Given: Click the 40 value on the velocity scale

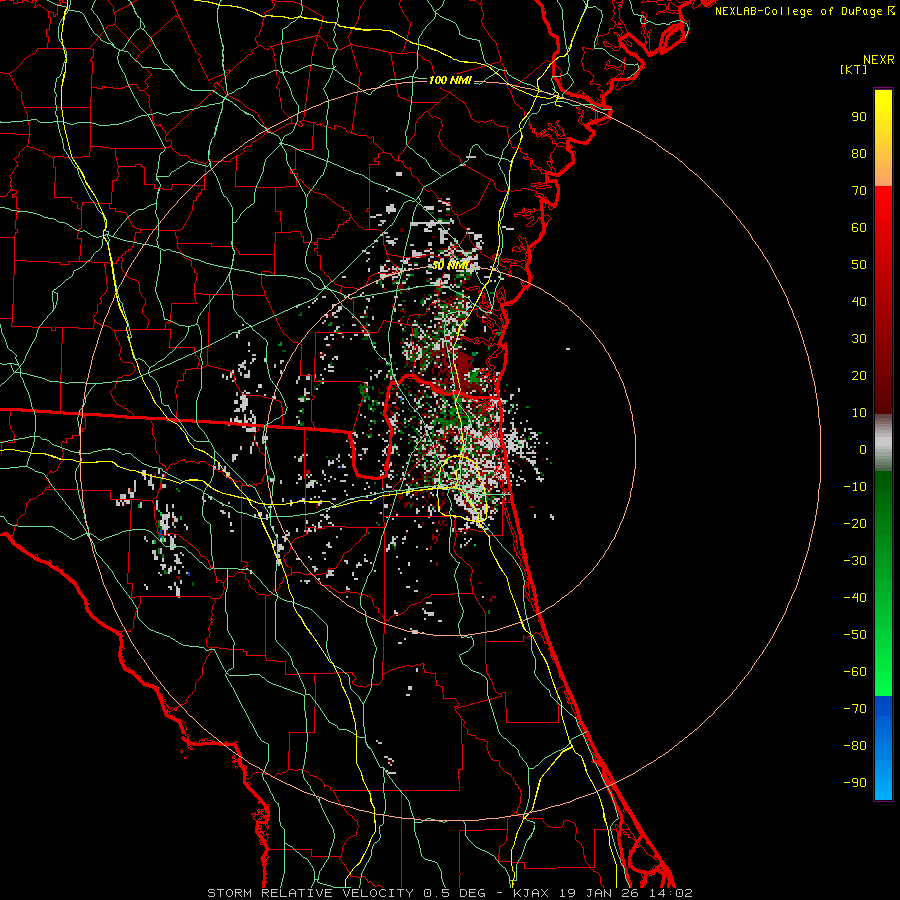Looking at the screenshot, I should 859,302.
